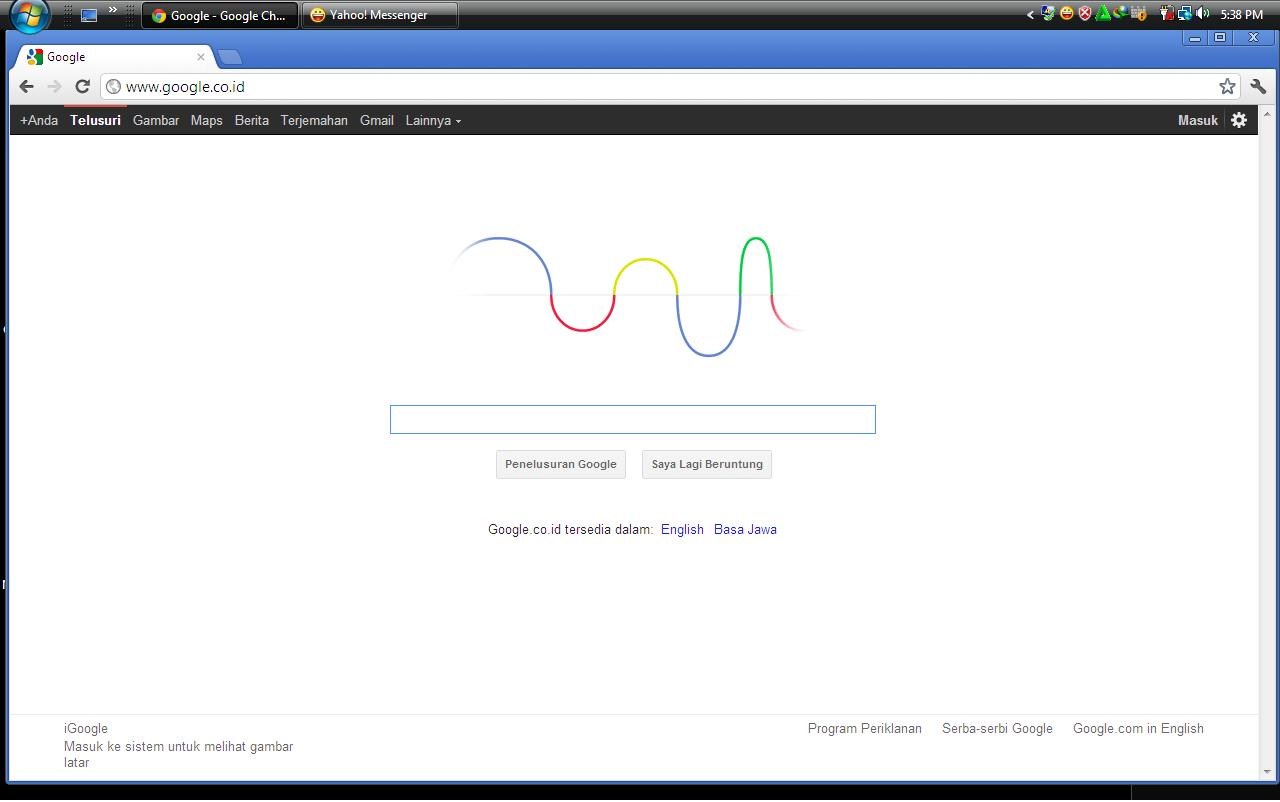Open Gambar image search
Viewport: 1280px width, 802px height.
[156, 120]
